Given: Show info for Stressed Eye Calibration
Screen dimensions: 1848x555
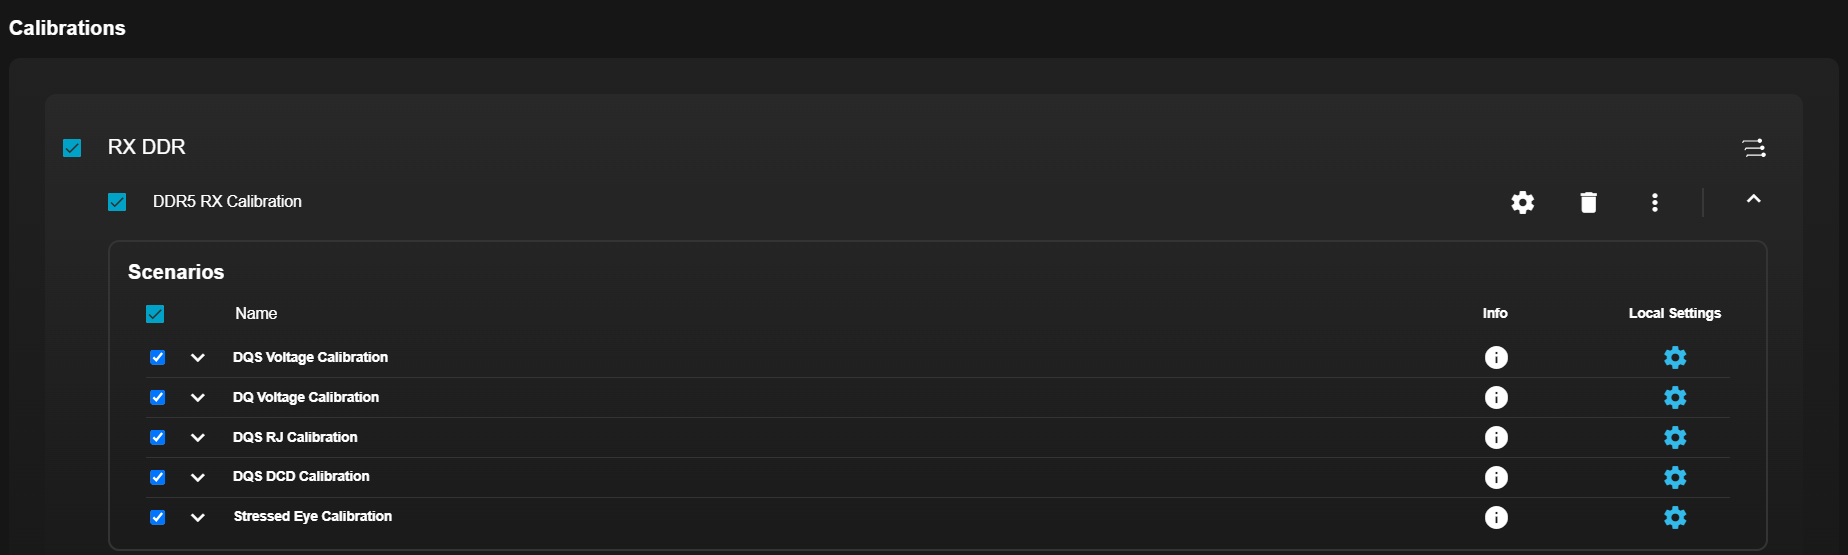Looking at the screenshot, I should point(1496,517).
